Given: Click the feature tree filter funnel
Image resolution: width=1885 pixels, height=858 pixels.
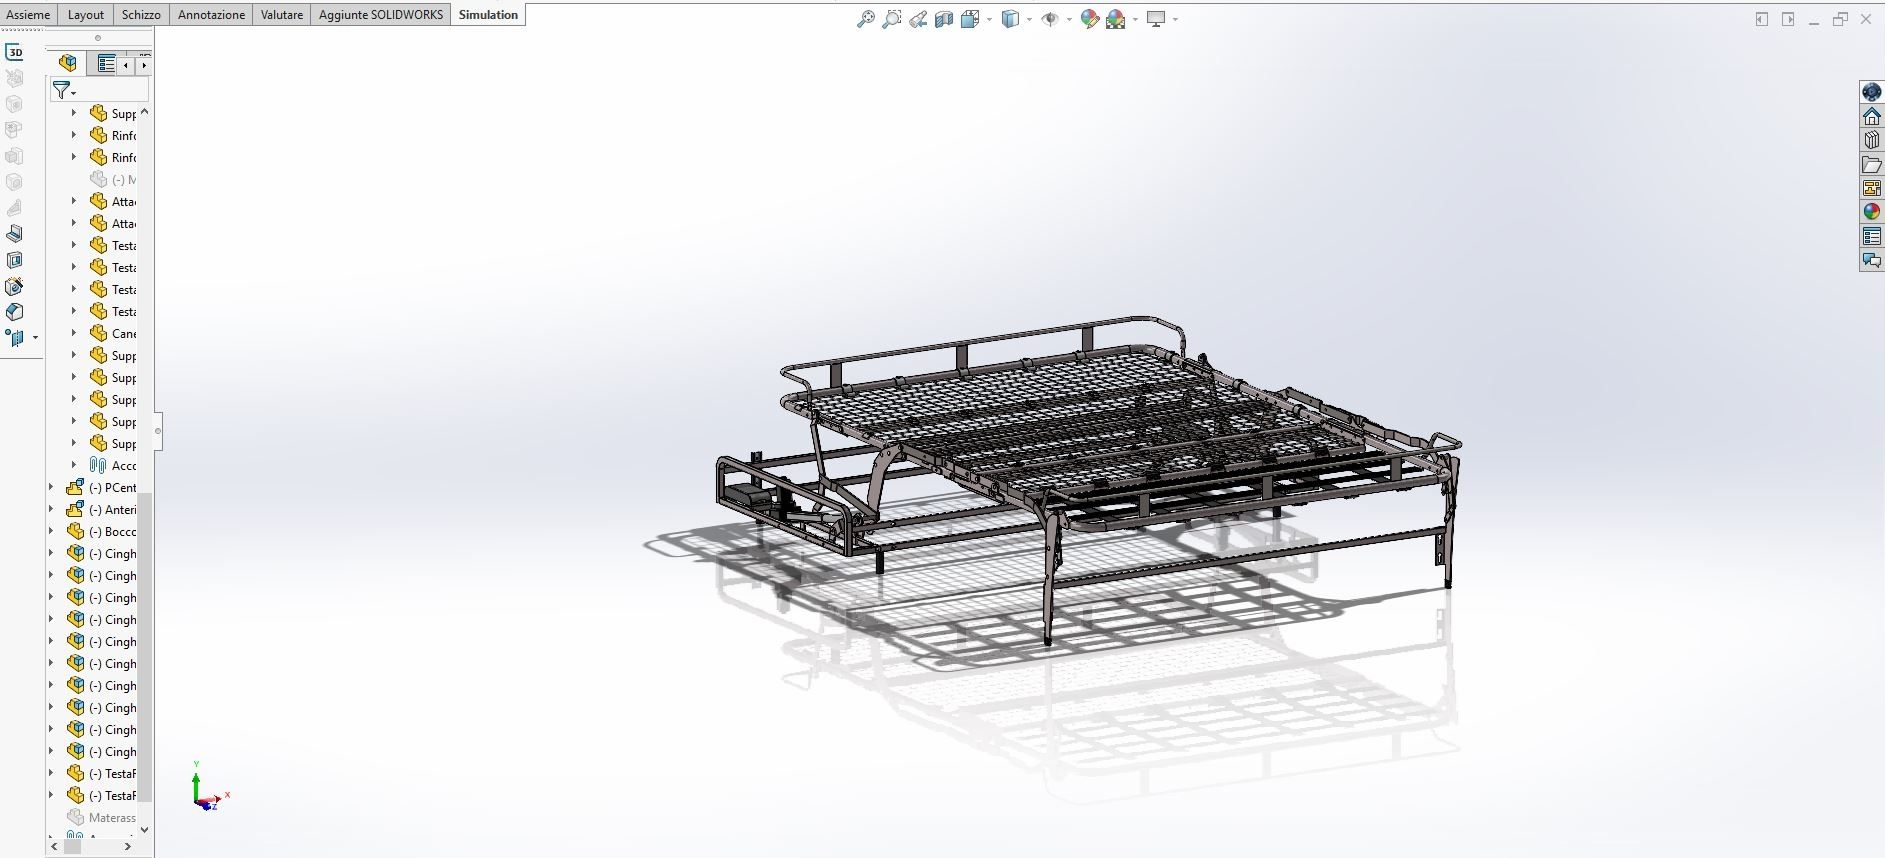Looking at the screenshot, I should [x=62, y=90].
